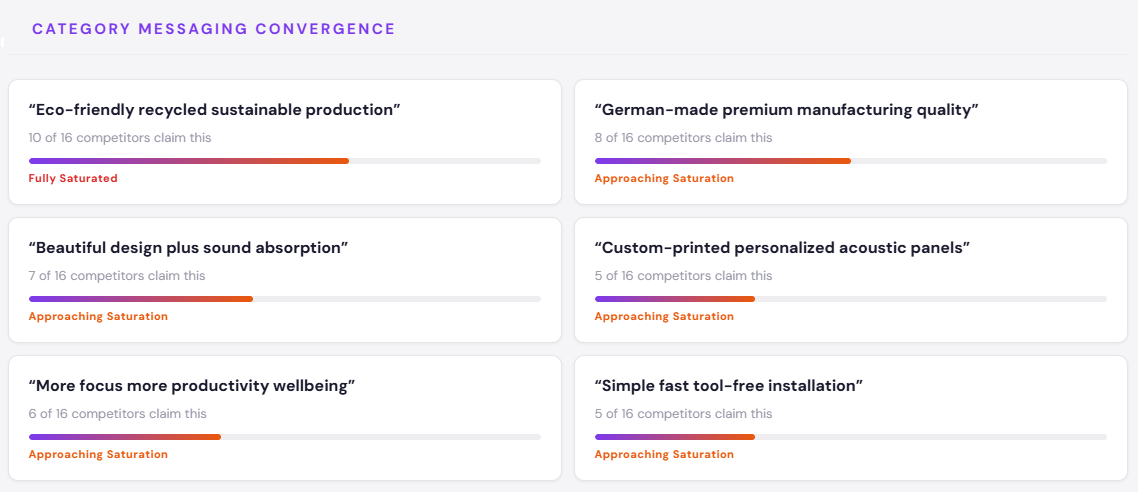Click the Beautiful design claim progress bar

click(x=284, y=299)
